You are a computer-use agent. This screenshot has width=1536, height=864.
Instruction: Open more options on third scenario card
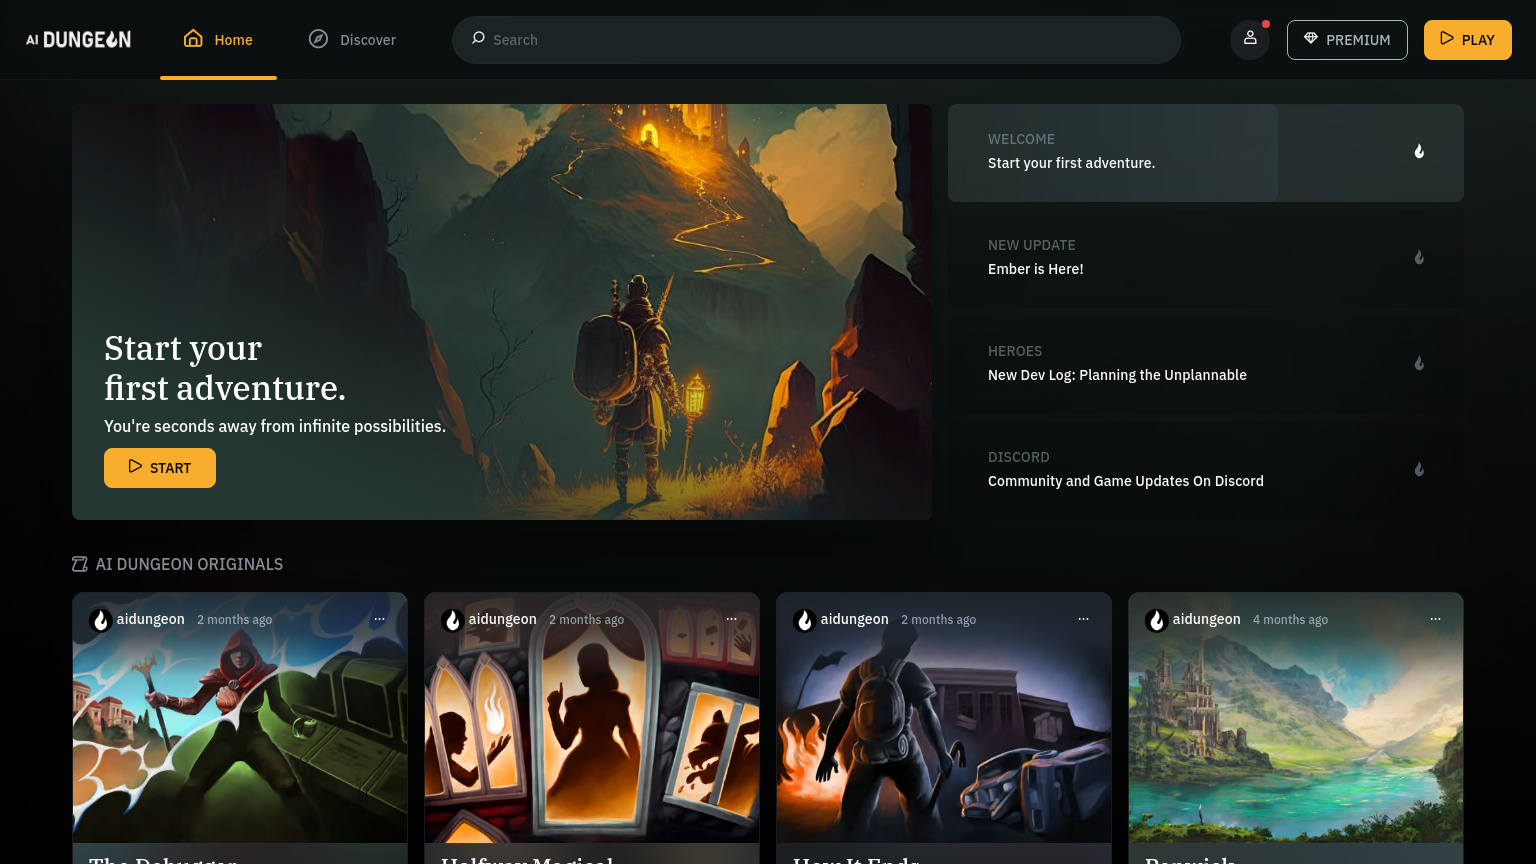click(x=1083, y=620)
